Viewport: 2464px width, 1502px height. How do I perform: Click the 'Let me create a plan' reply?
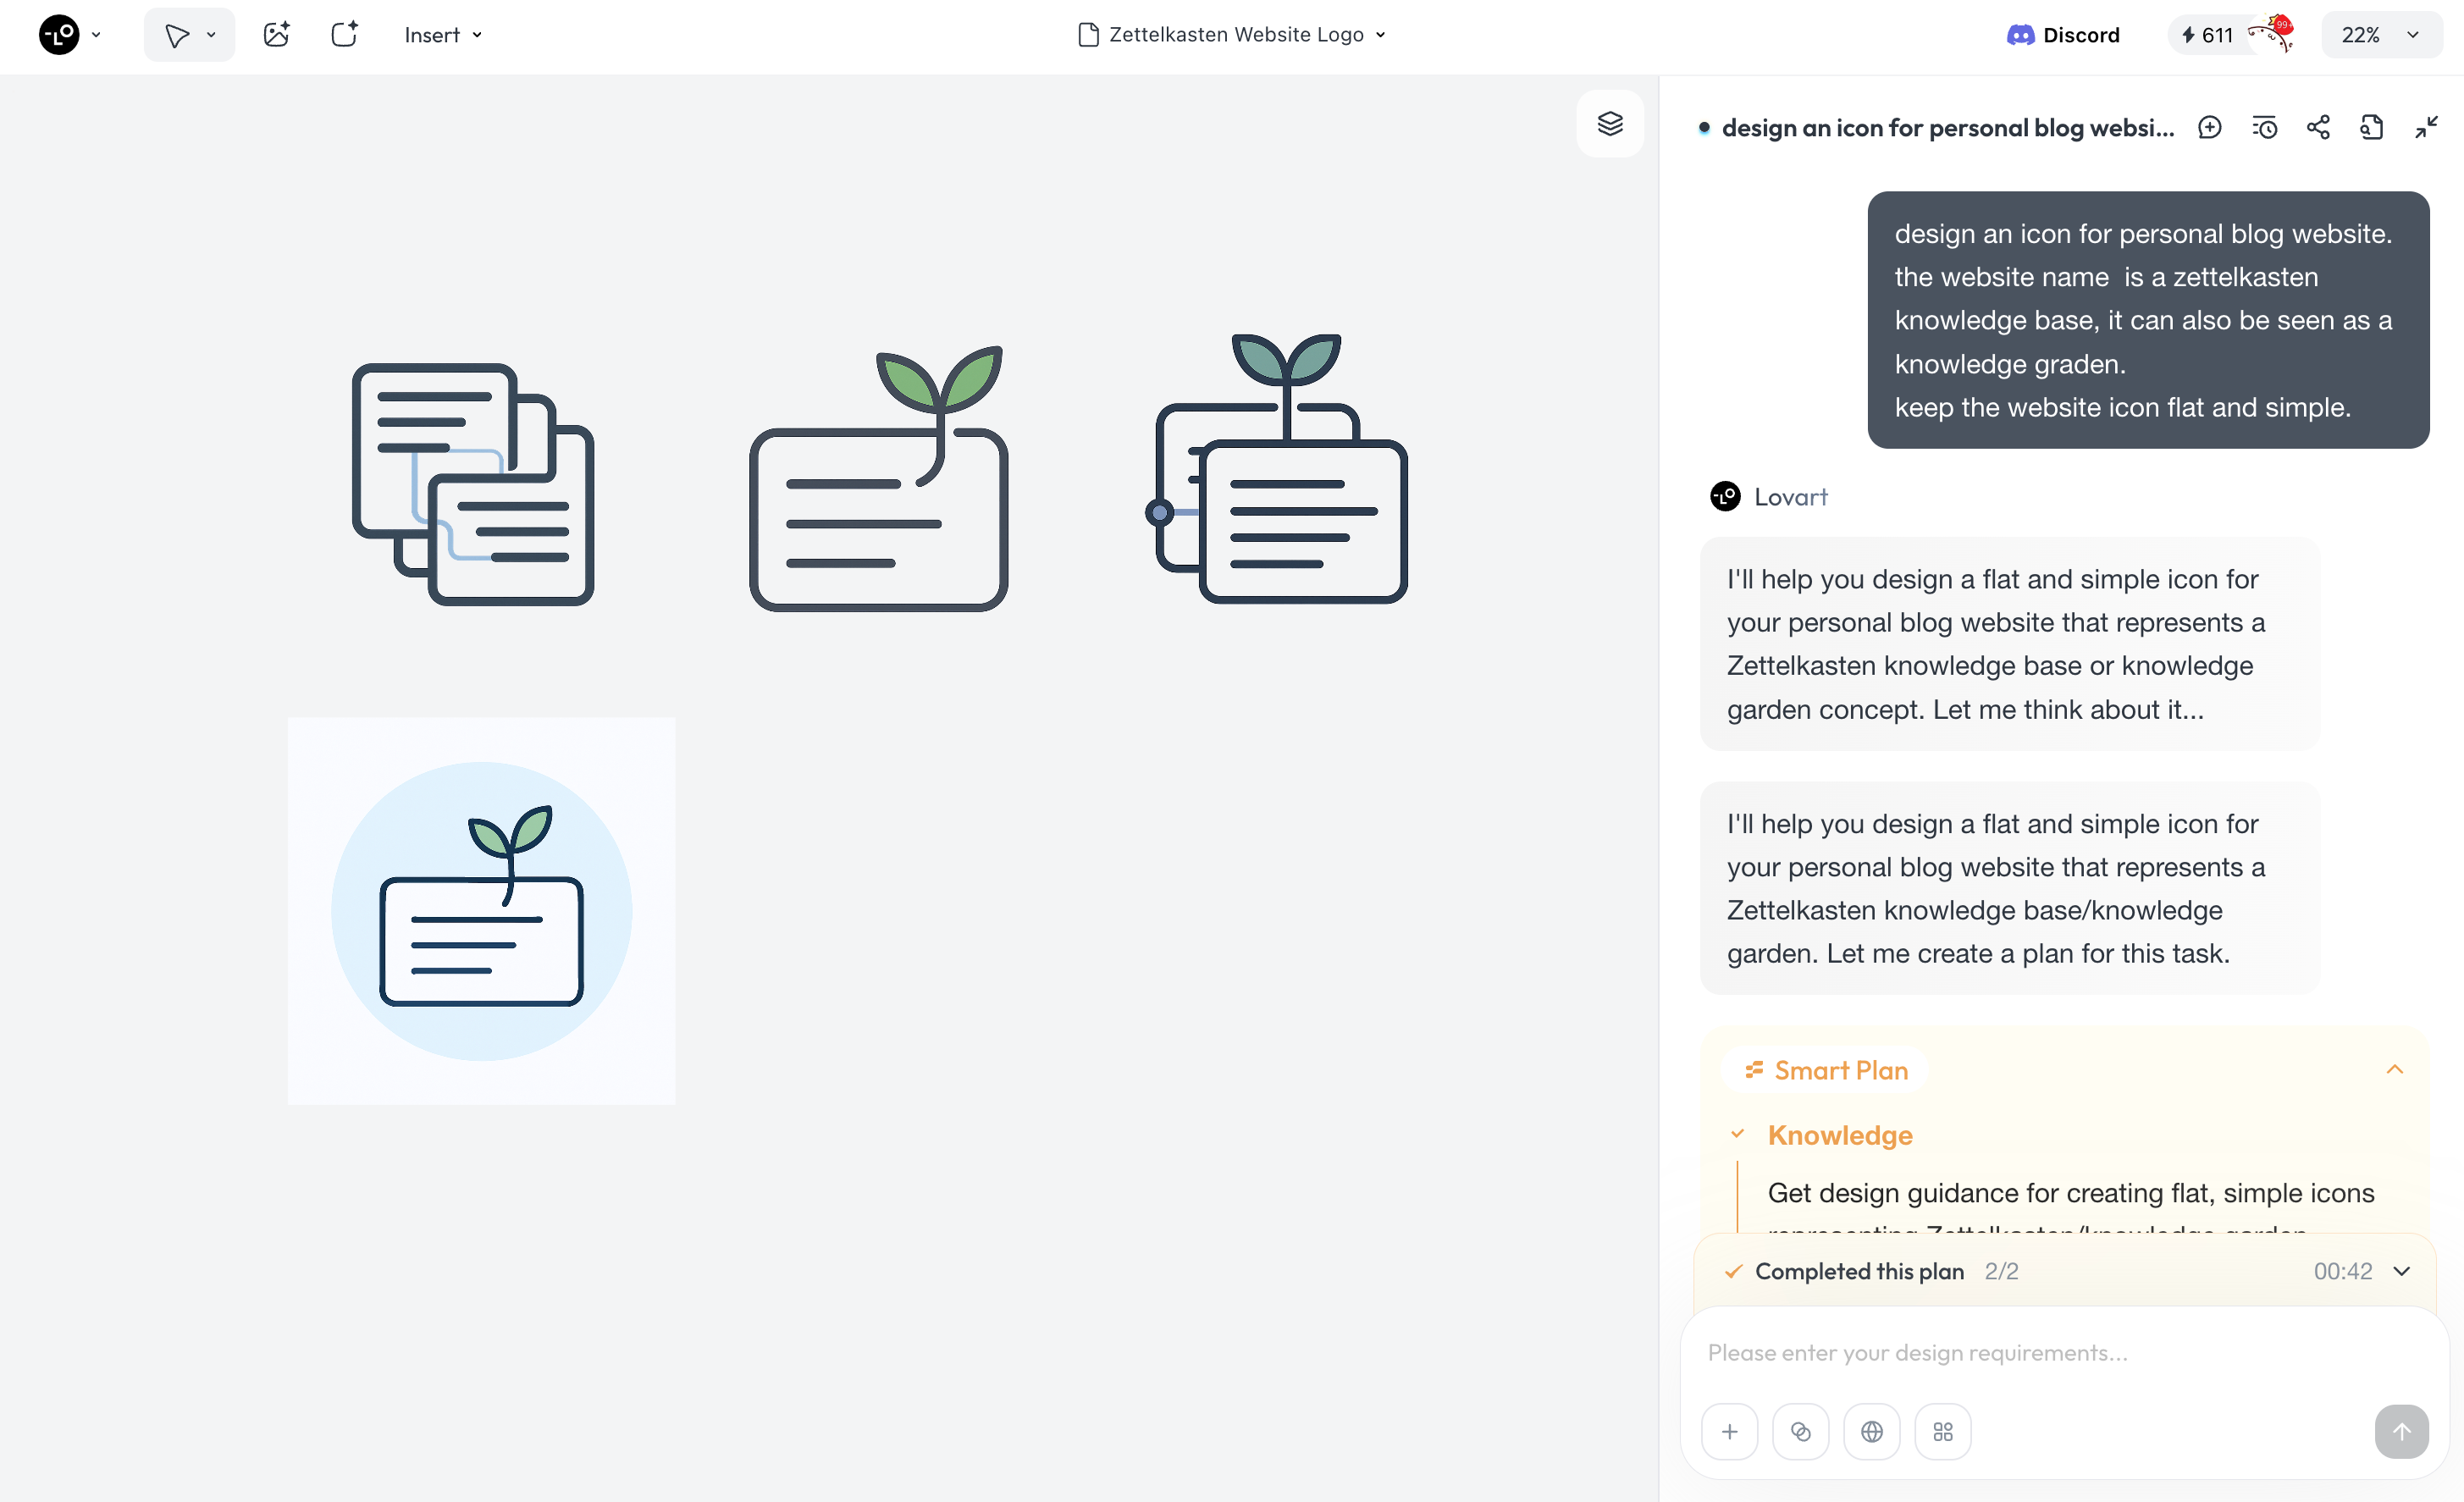point(2009,888)
